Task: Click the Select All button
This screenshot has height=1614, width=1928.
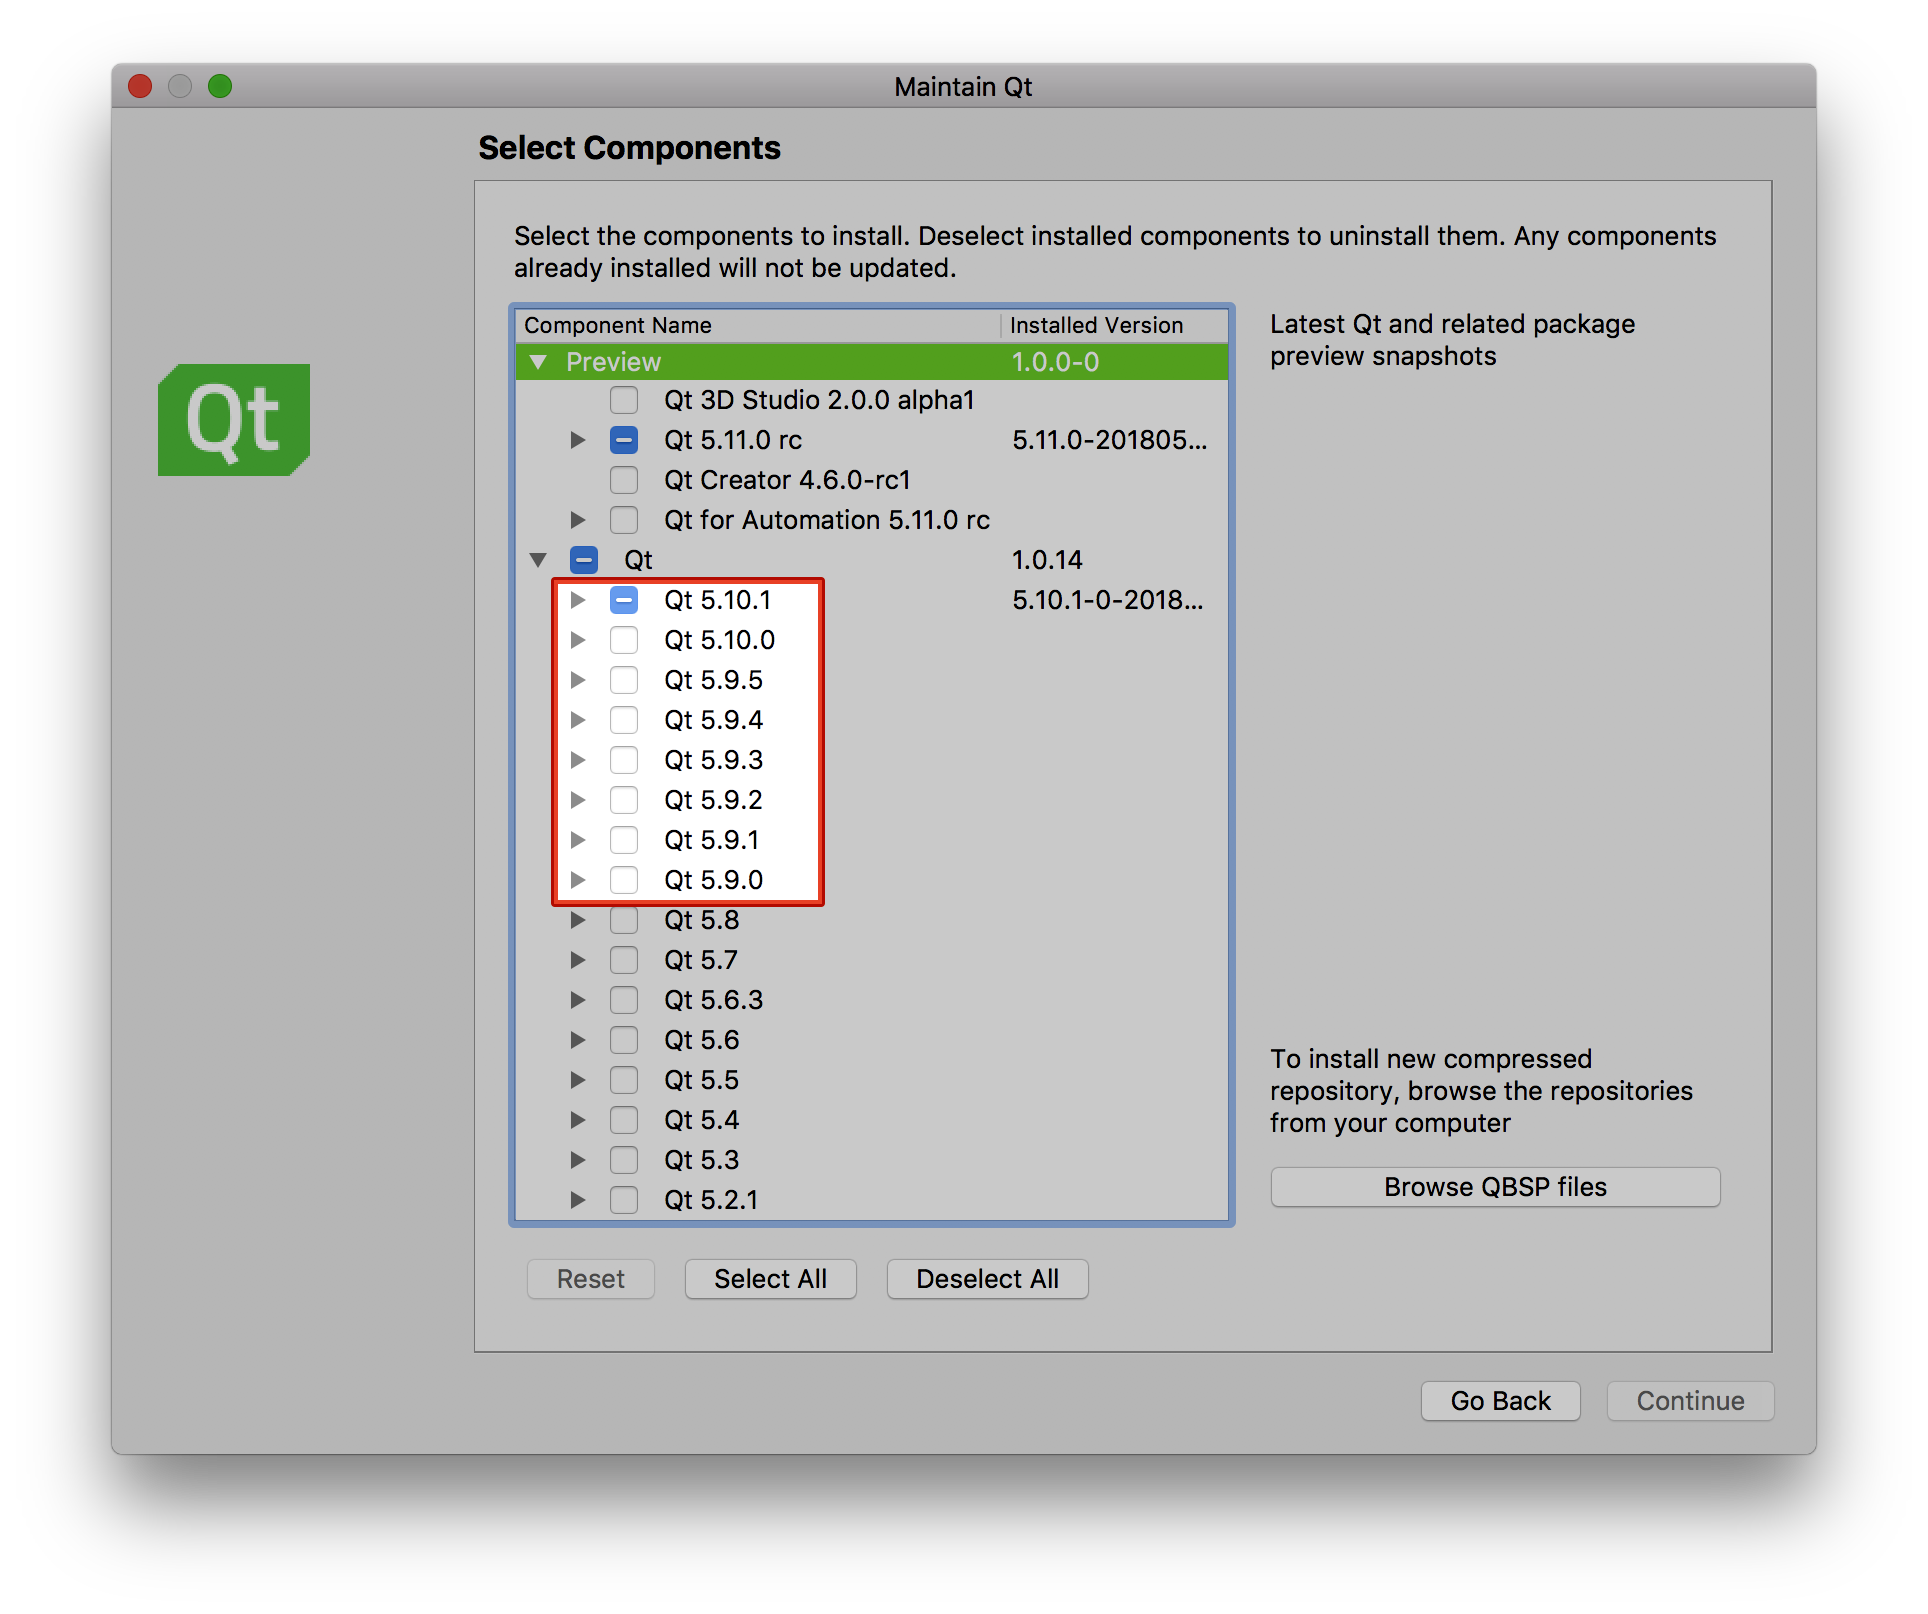Action: click(x=770, y=1279)
